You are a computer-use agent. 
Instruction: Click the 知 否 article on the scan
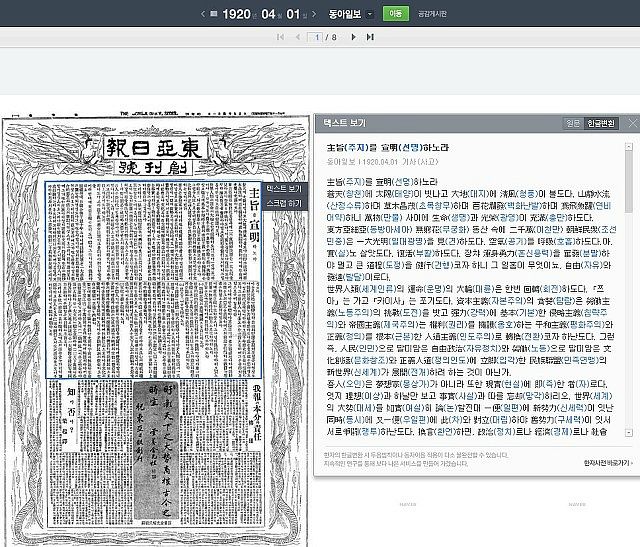click(71, 414)
